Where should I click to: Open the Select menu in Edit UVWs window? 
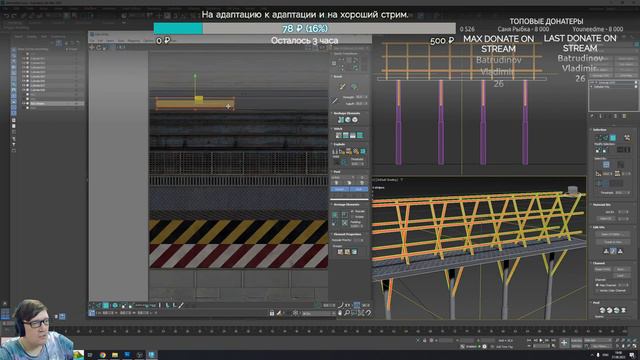pos(110,41)
